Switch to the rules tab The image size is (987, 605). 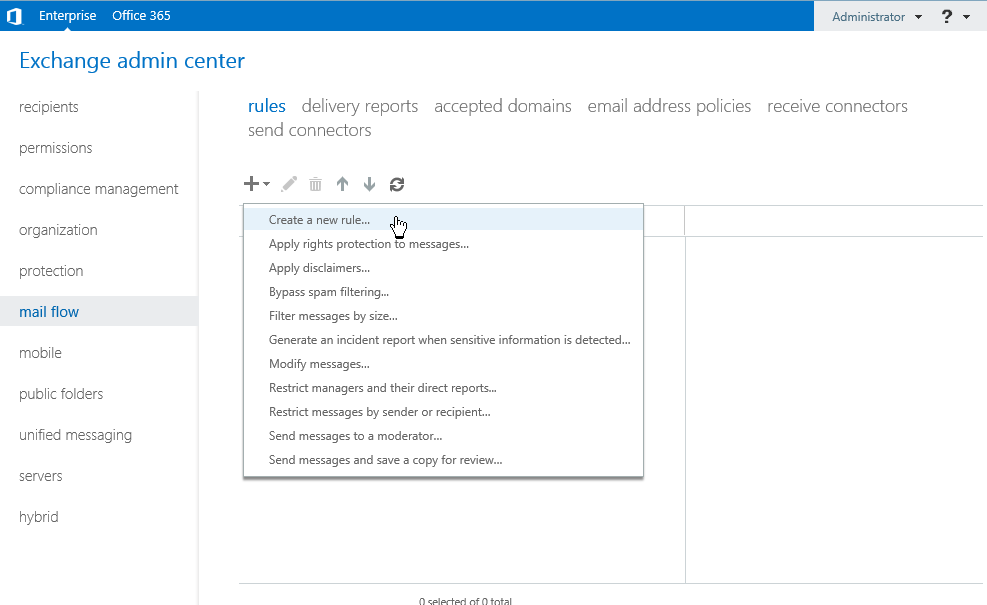tap(267, 106)
